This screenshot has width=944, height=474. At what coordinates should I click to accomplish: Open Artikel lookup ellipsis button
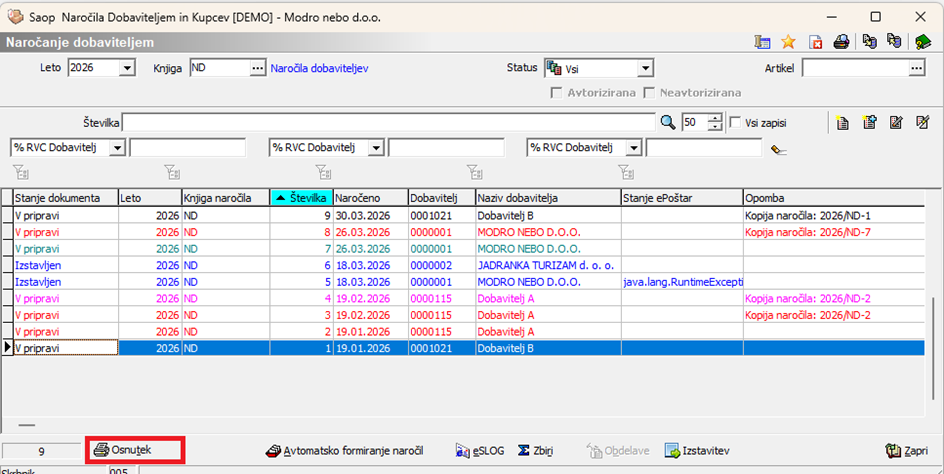click(916, 68)
